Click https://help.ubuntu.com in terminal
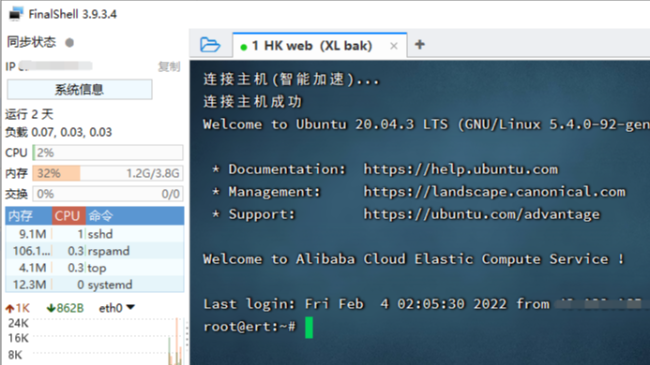650x365 pixels. pos(461,169)
